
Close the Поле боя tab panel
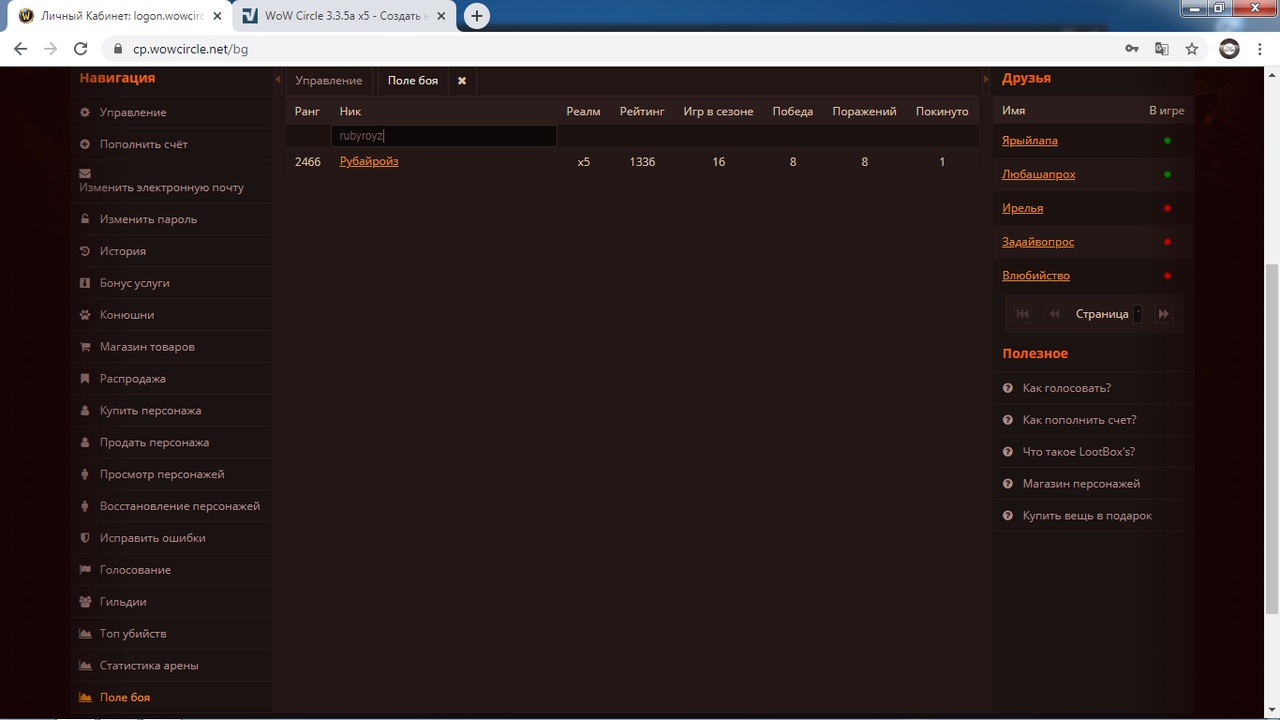[x=462, y=81]
